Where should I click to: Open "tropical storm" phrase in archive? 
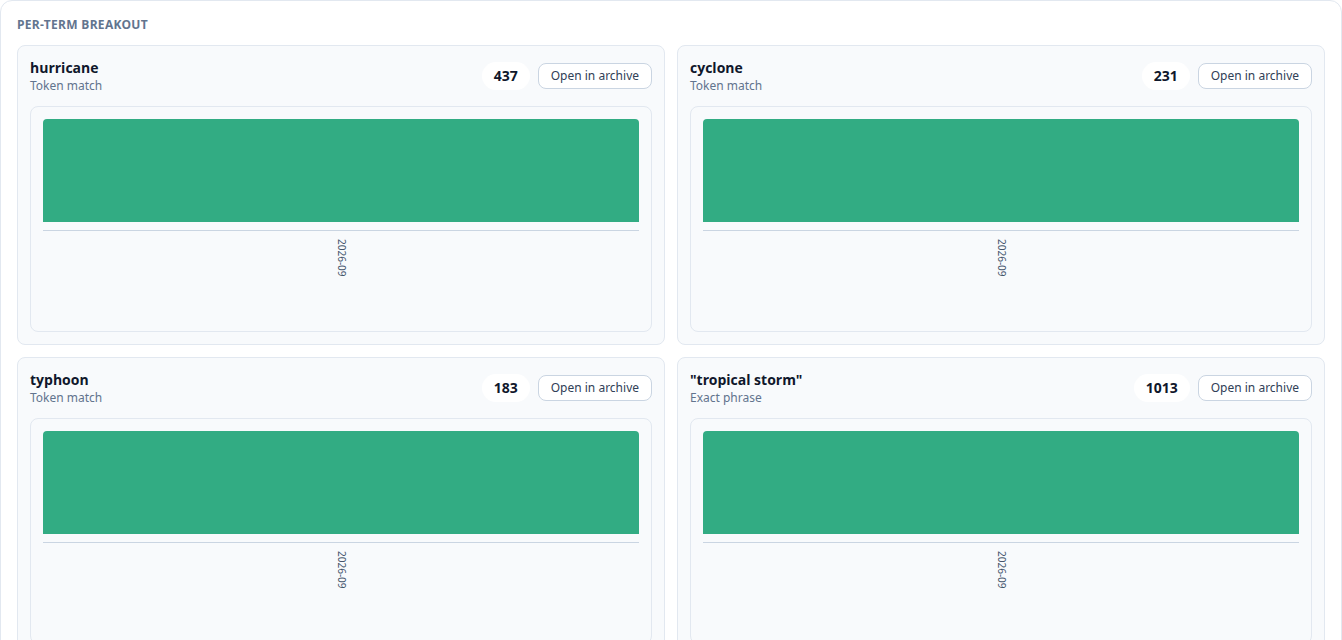coord(1255,388)
